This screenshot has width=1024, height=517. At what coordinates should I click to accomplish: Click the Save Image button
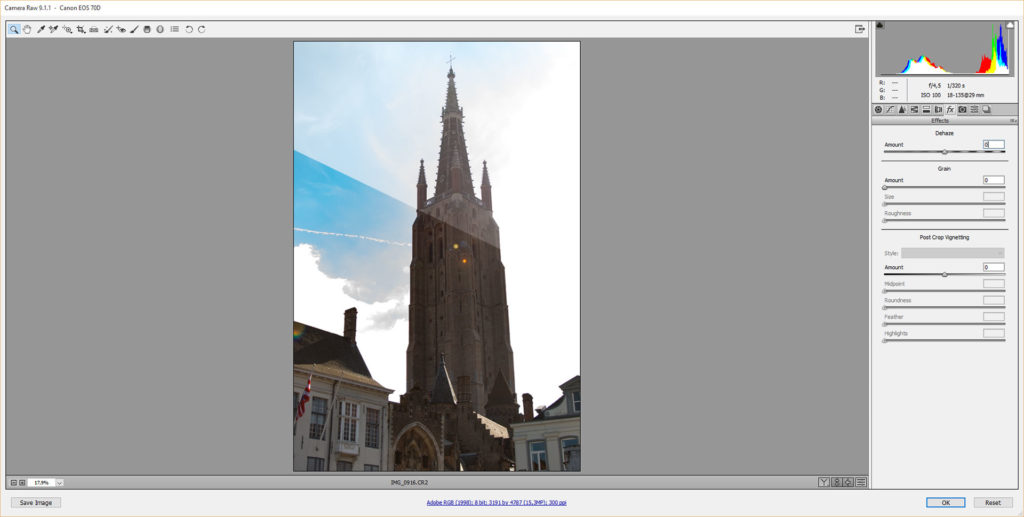click(36, 503)
